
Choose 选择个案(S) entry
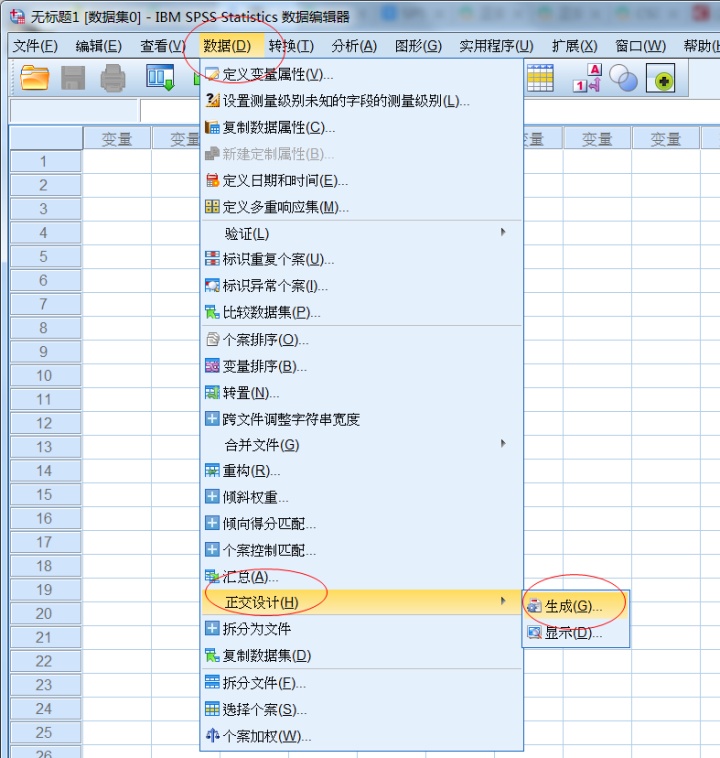click(x=361, y=710)
